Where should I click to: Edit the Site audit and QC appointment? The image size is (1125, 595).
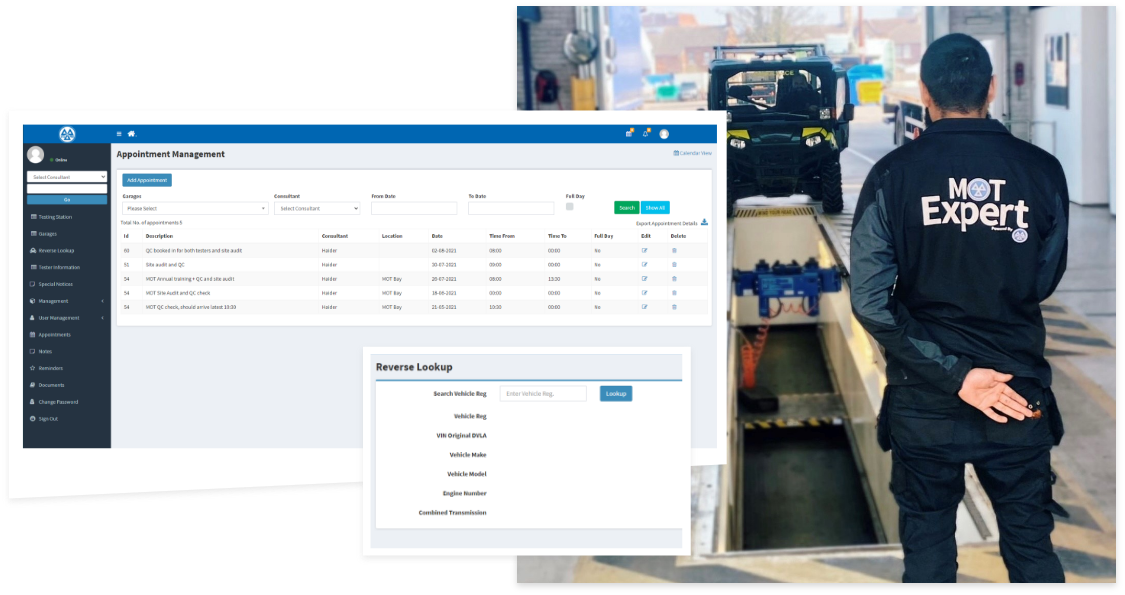click(x=644, y=265)
